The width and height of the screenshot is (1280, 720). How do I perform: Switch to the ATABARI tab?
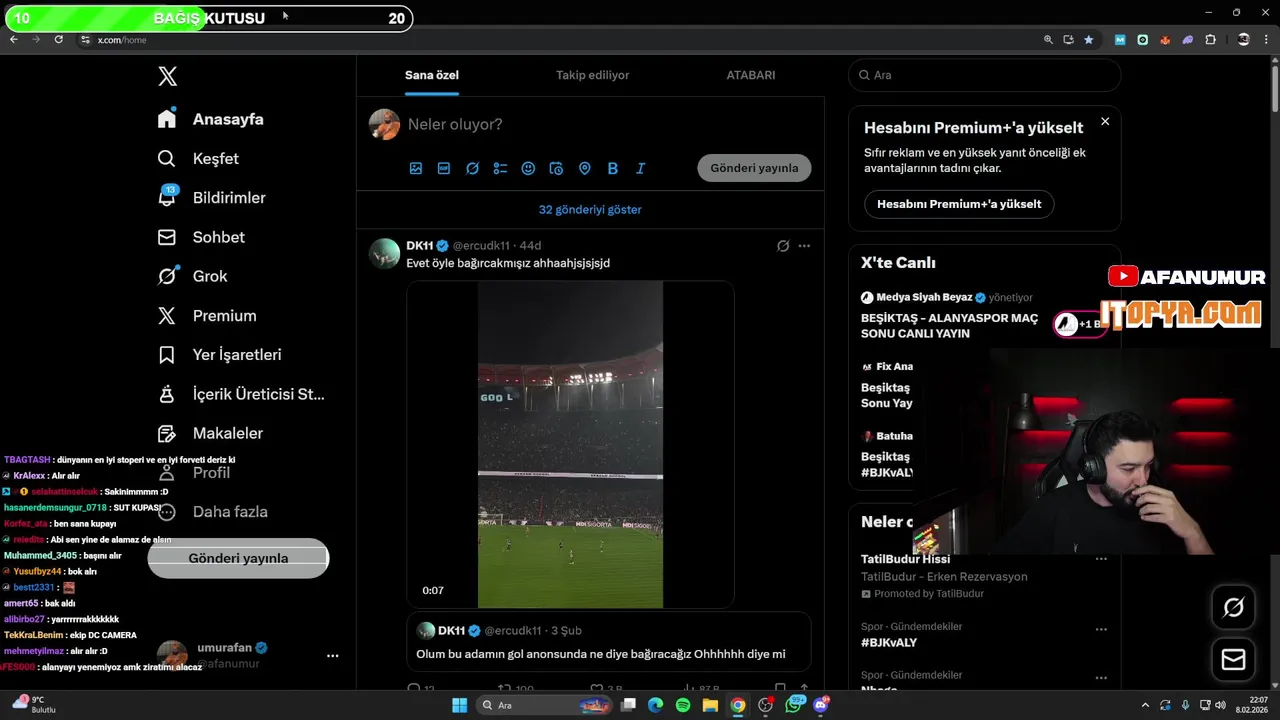(751, 75)
